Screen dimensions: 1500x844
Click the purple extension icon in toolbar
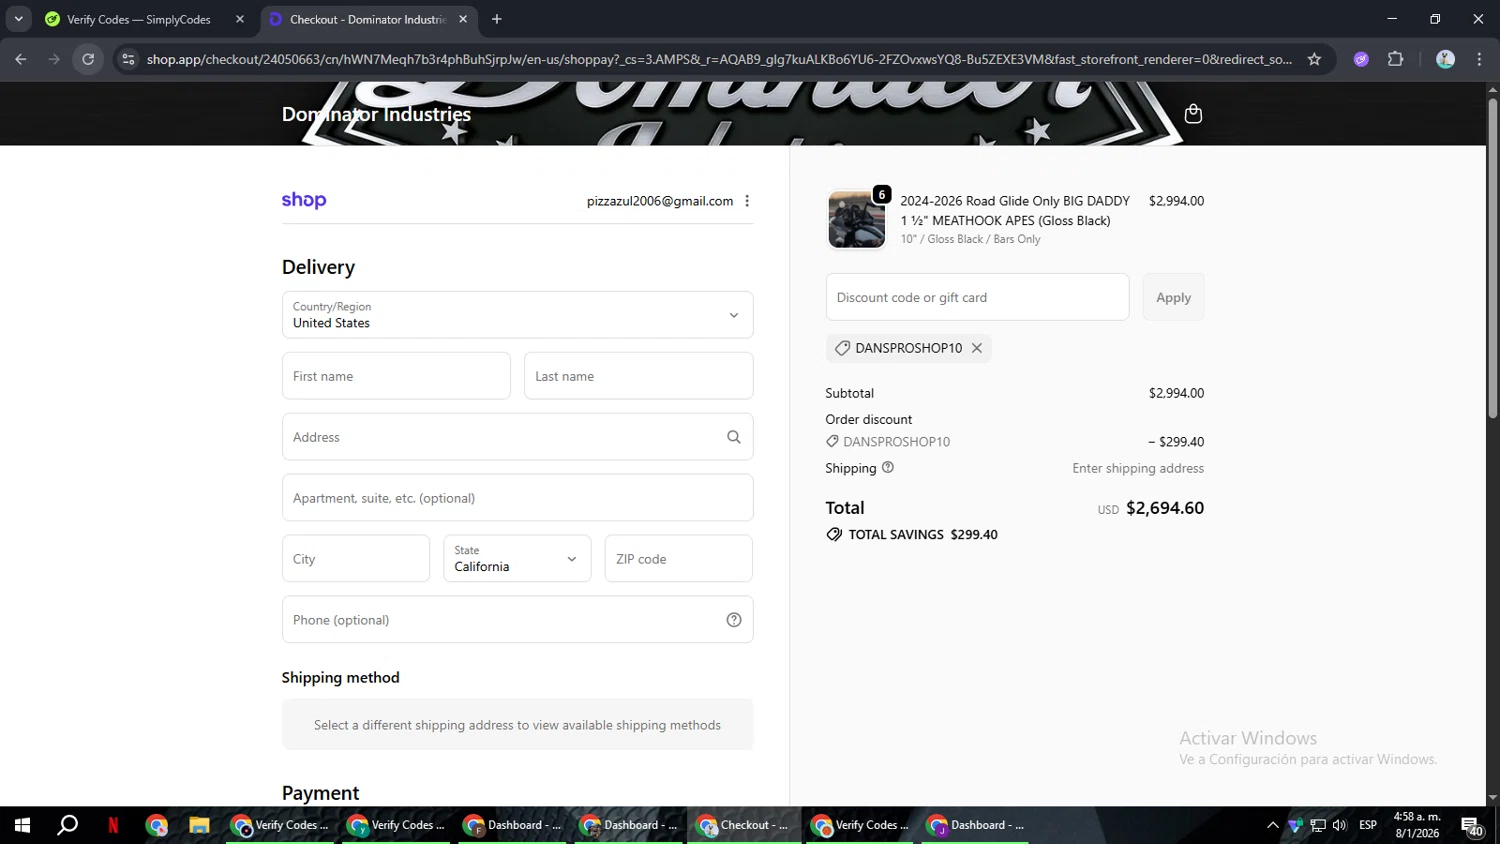tap(1361, 59)
